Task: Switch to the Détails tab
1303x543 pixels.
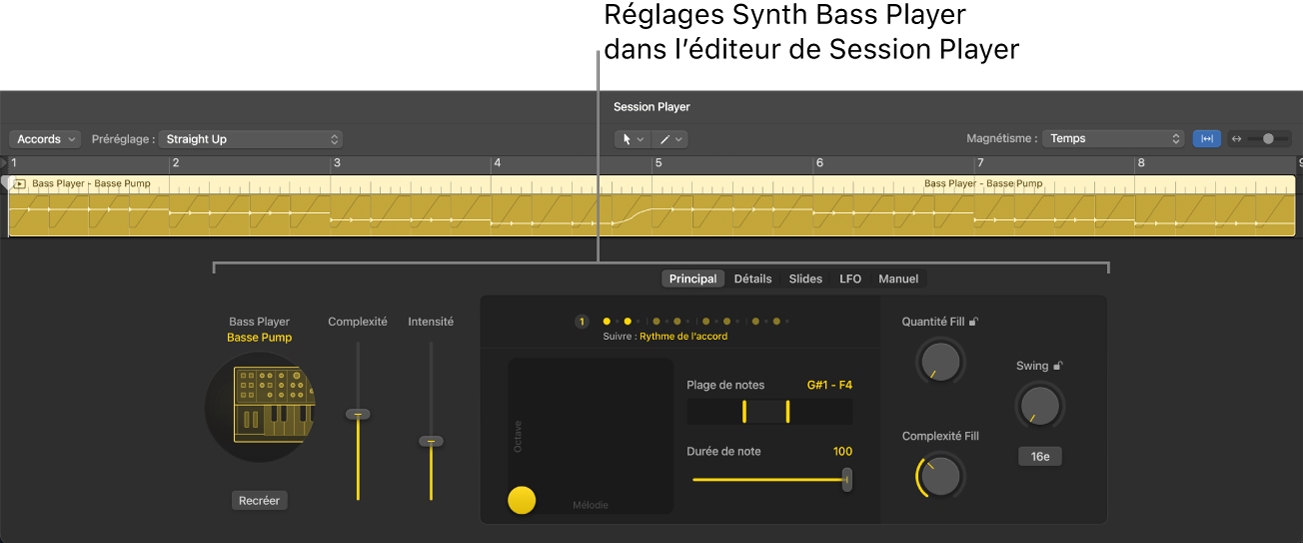Action: coord(753,279)
